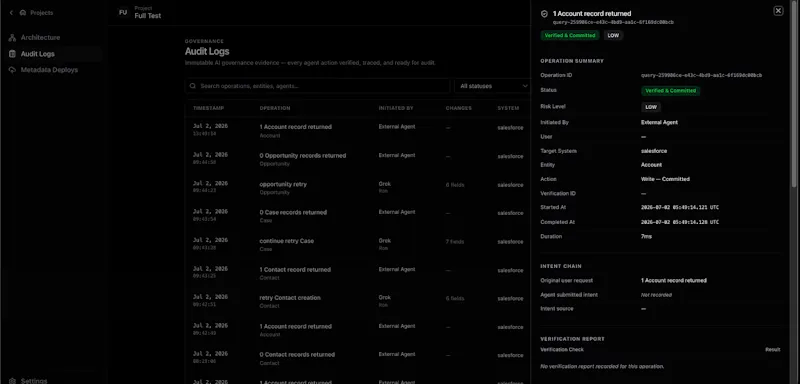Click Write — Committed action value
This screenshot has width=800, height=384.
[x=665, y=179]
